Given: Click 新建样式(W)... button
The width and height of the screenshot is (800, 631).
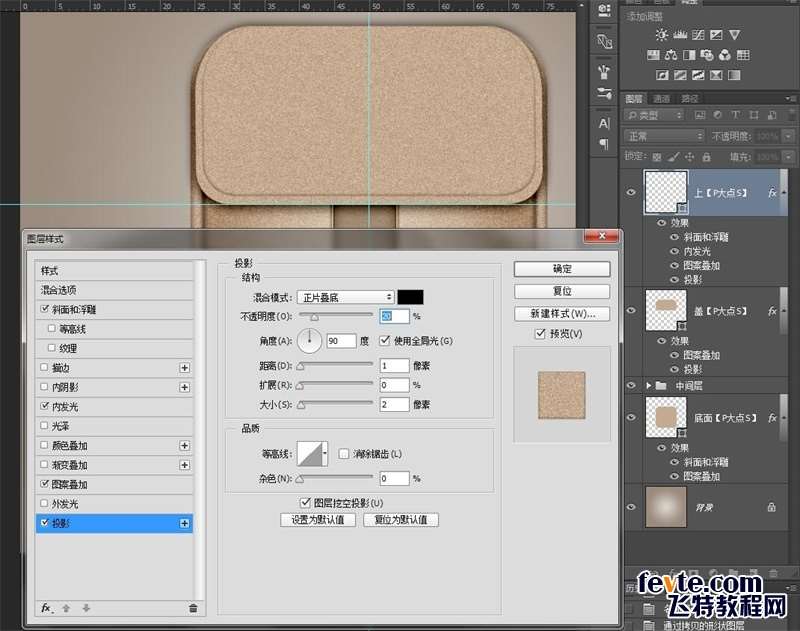Looking at the screenshot, I should click(x=562, y=313).
